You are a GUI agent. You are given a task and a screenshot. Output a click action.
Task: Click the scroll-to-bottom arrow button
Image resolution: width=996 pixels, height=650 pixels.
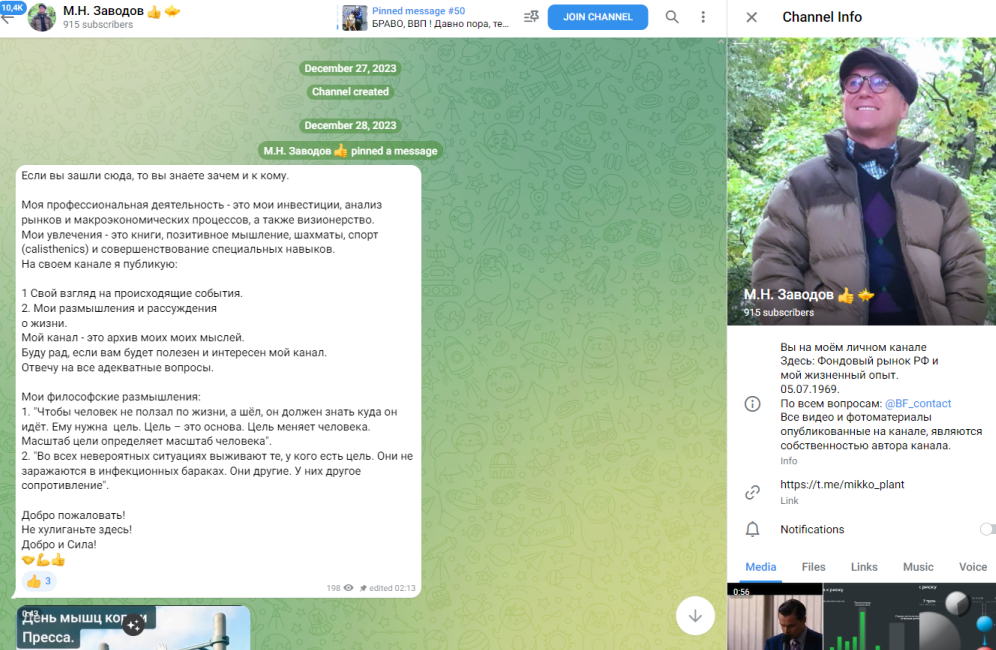[x=695, y=617]
